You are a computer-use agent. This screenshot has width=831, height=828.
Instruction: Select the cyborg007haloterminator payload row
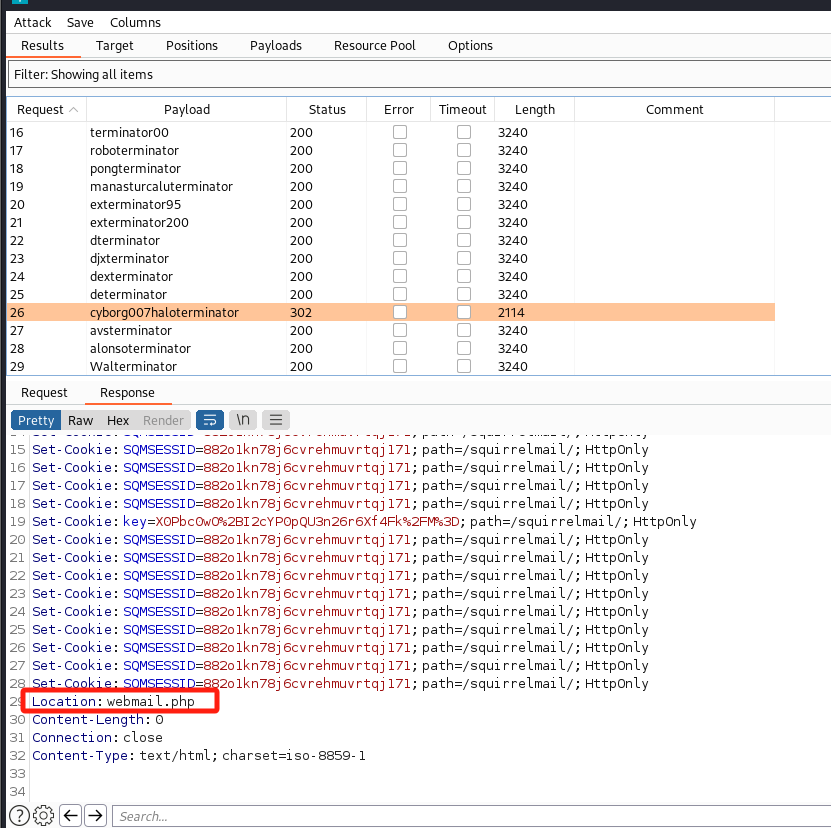[391, 312]
